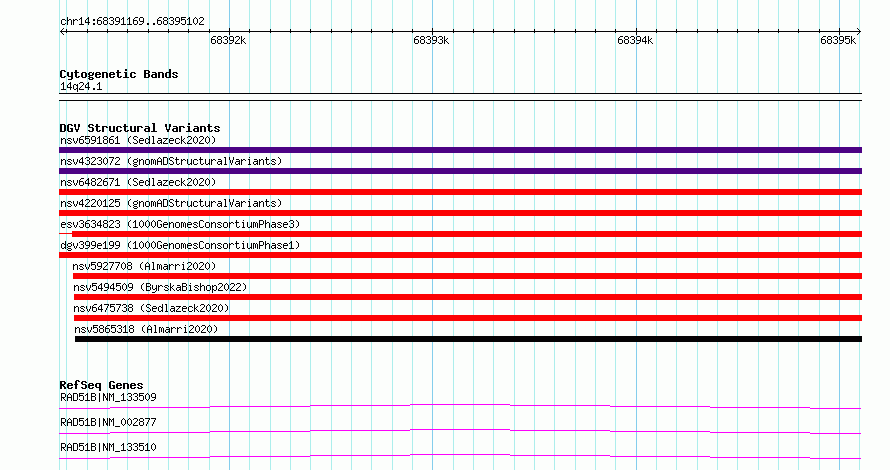
Task: Click the 68393k ruler tick label
Action: click(431, 40)
